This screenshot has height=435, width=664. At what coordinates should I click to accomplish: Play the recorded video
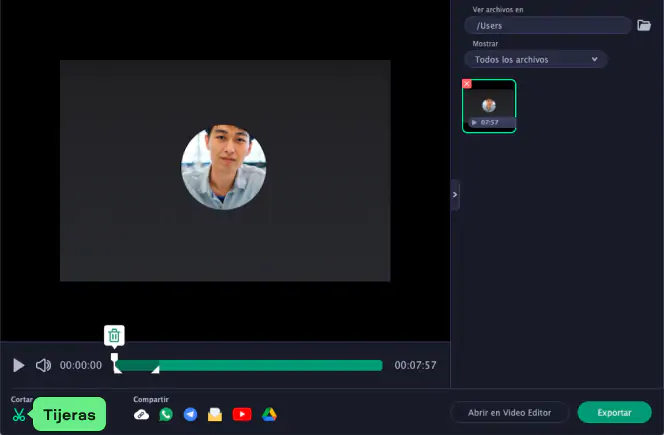pyautogui.click(x=19, y=365)
